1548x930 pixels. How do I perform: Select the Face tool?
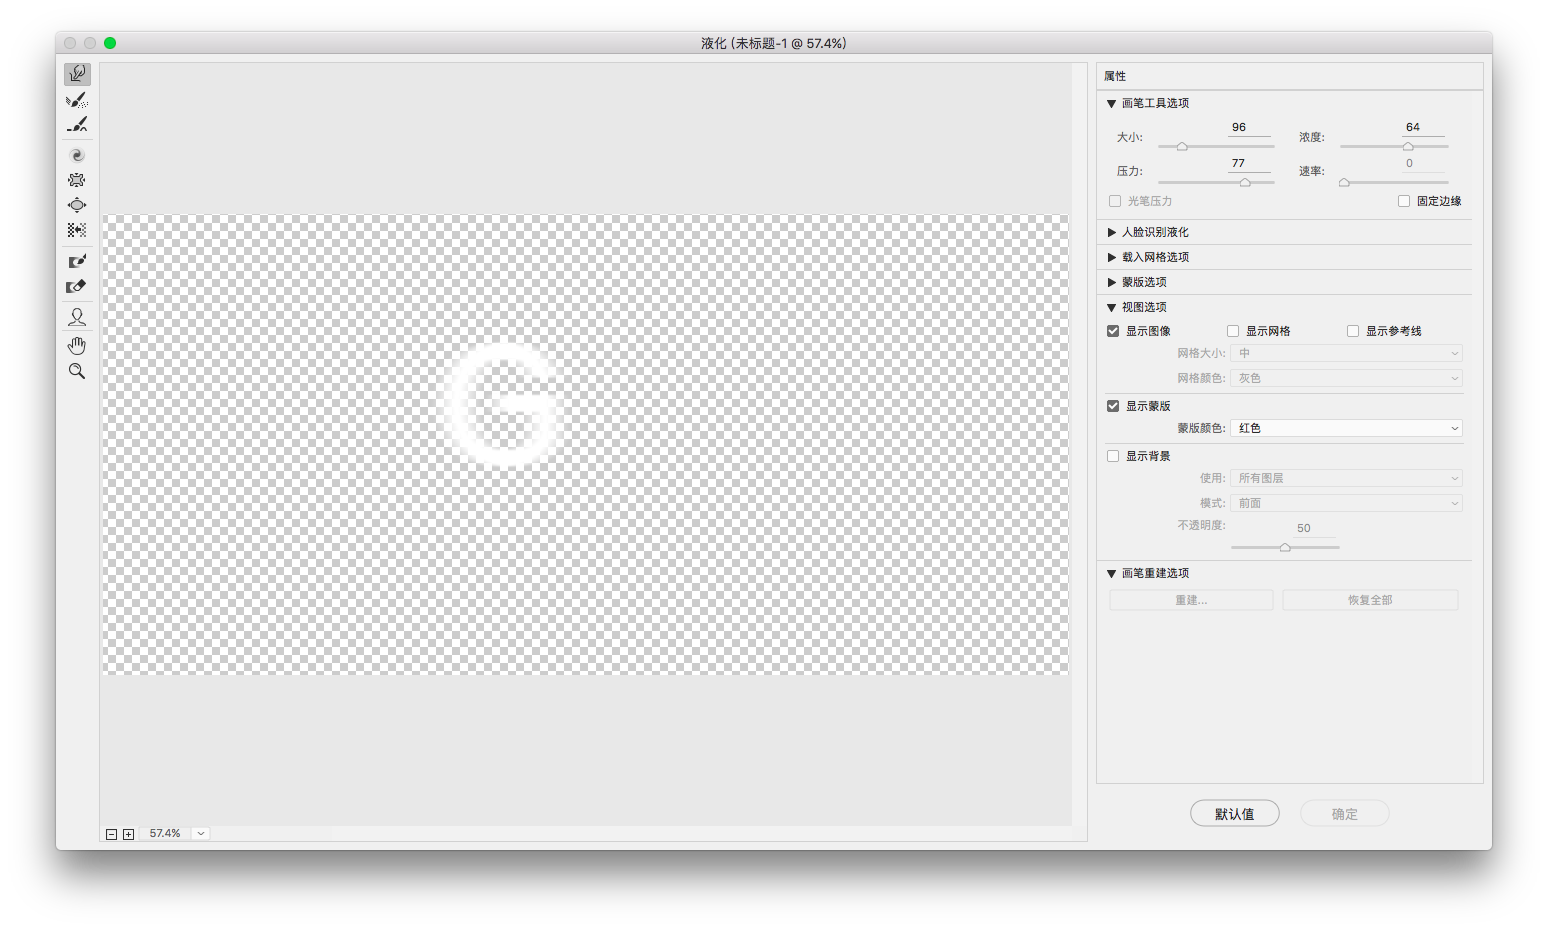tap(77, 317)
